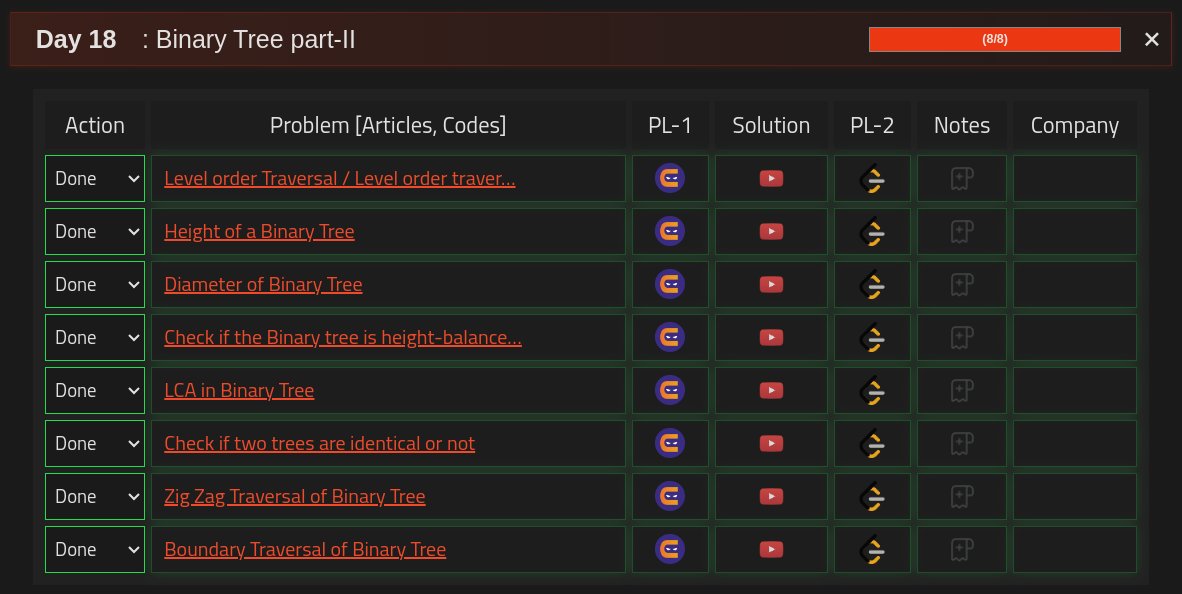Screen dimensions: 1182x594
Task: Open Done dropdown for Height of a Binary Tree
Action: coord(95,231)
